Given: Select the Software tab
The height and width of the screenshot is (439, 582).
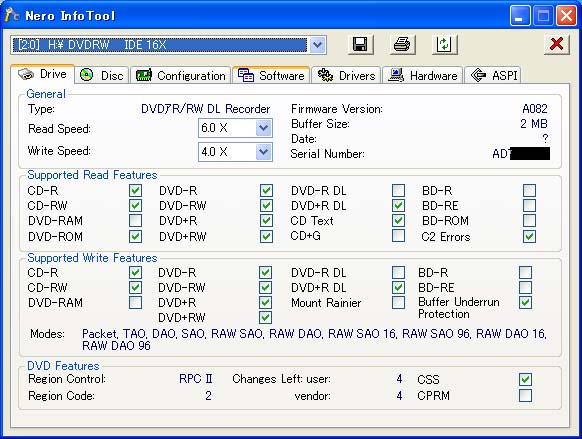Looking at the screenshot, I should pyautogui.click(x=271, y=75).
